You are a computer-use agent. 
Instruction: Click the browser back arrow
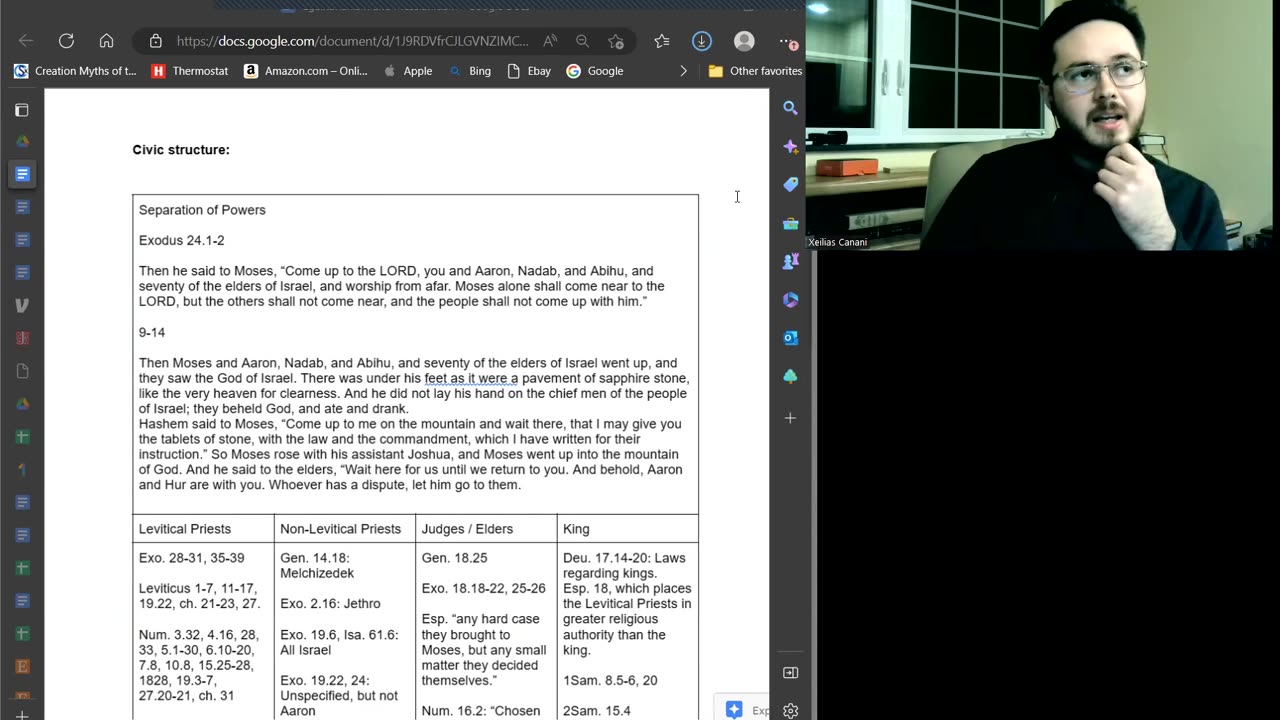(x=26, y=41)
